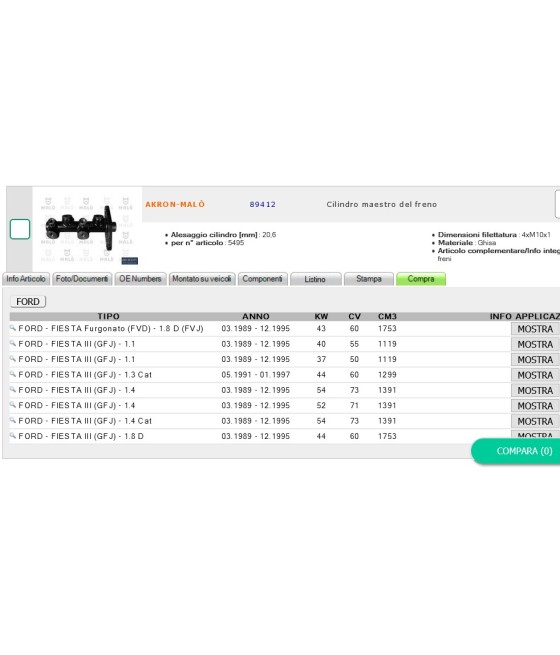Click magnifier icon on 1.4 row with 52 KW
The image size is (560, 655).
[13, 405]
